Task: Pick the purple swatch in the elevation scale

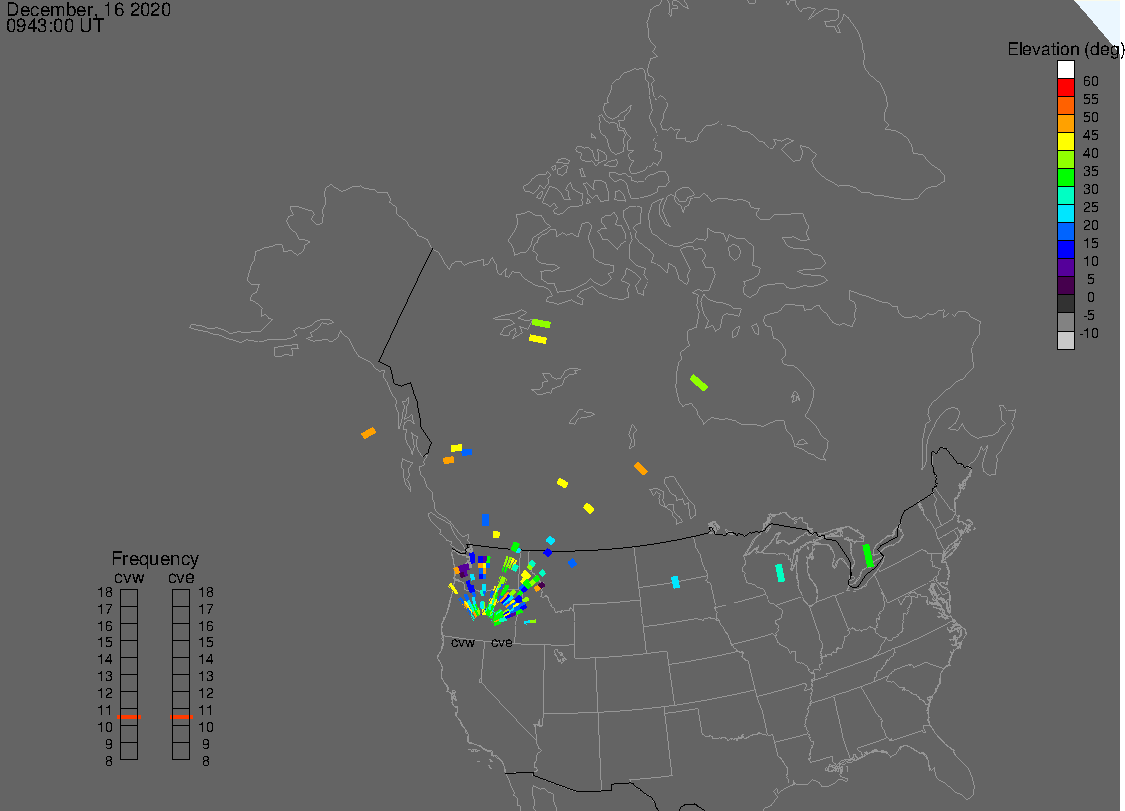Action: (1065, 267)
